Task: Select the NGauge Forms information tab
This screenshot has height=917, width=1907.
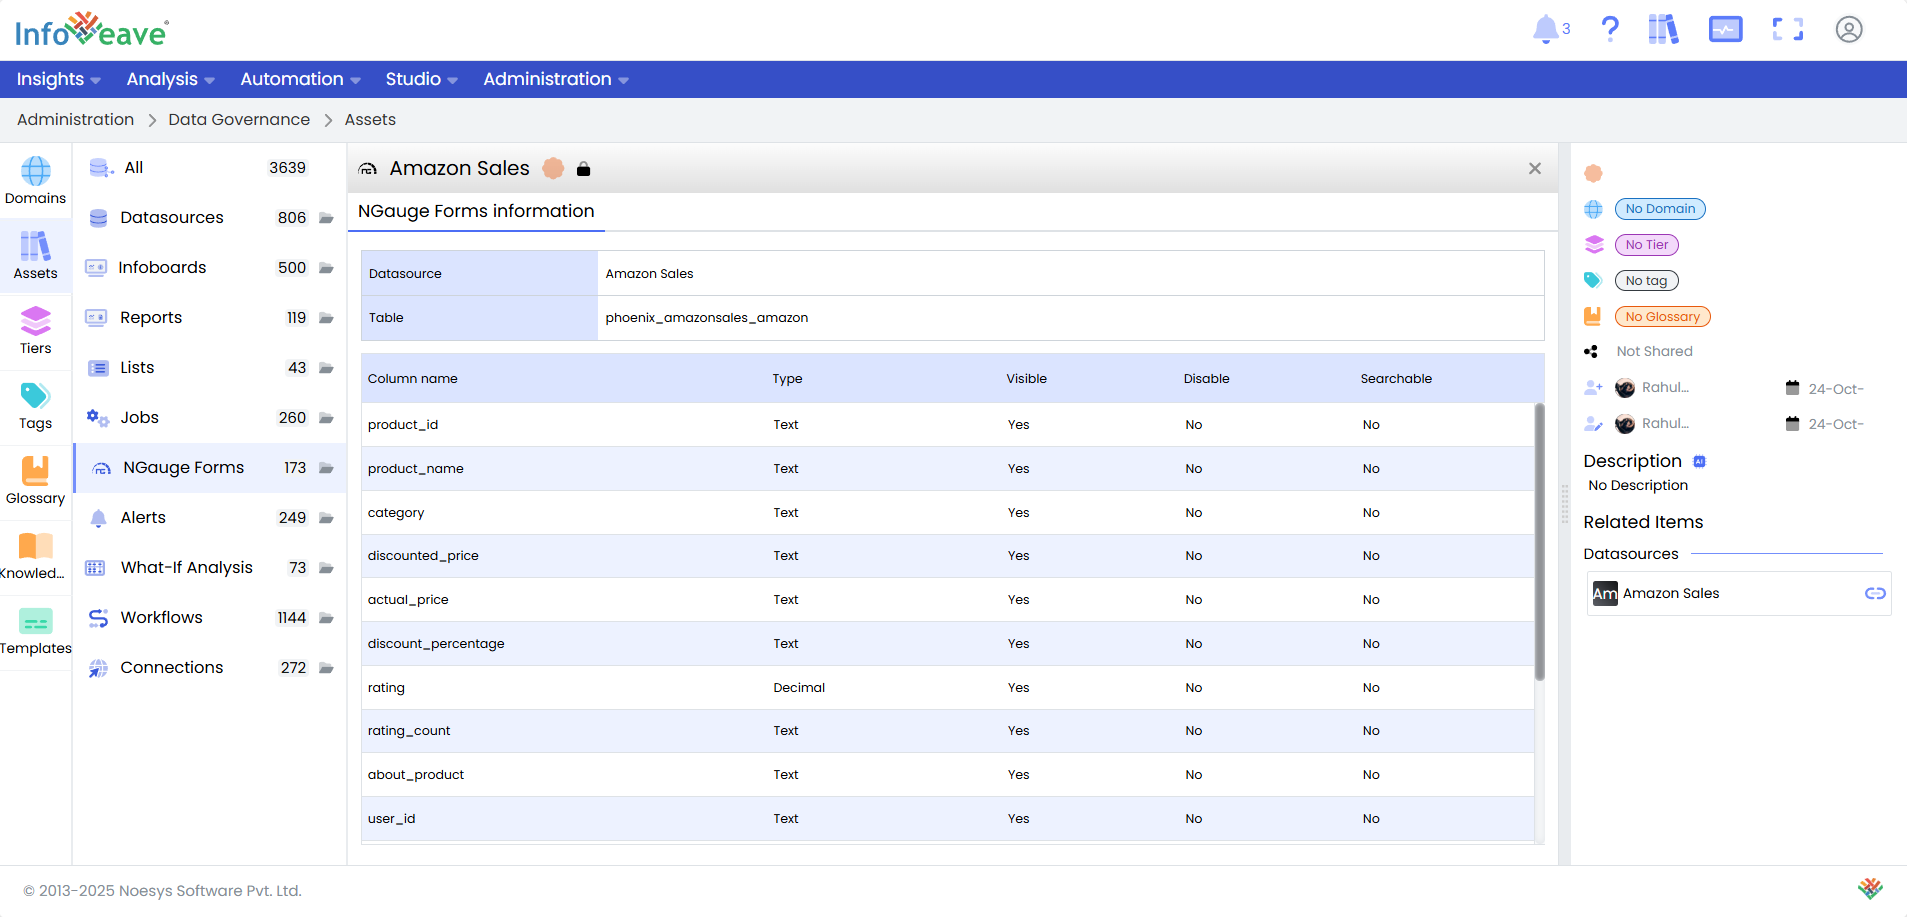Action: tap(476, 211)
